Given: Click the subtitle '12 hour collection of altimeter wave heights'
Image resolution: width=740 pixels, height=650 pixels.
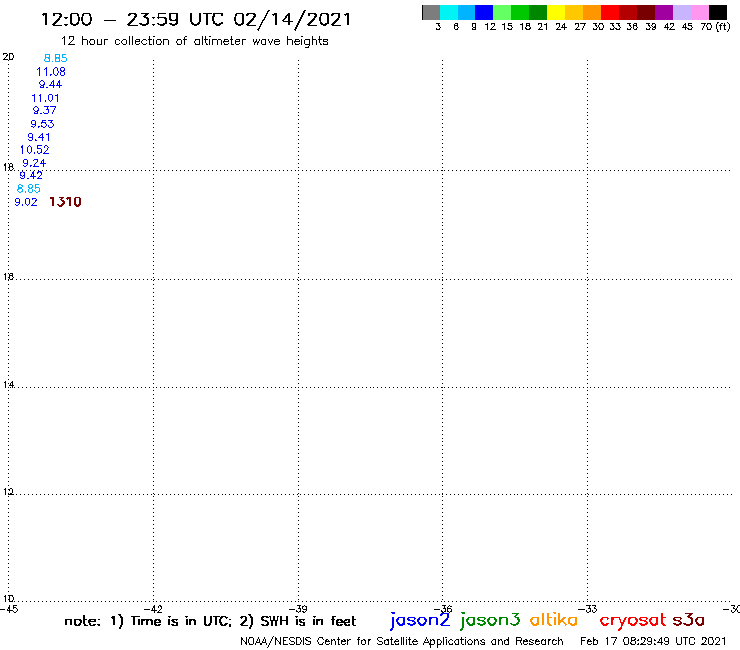Looking at the screenshot, I should pos(194,41).
